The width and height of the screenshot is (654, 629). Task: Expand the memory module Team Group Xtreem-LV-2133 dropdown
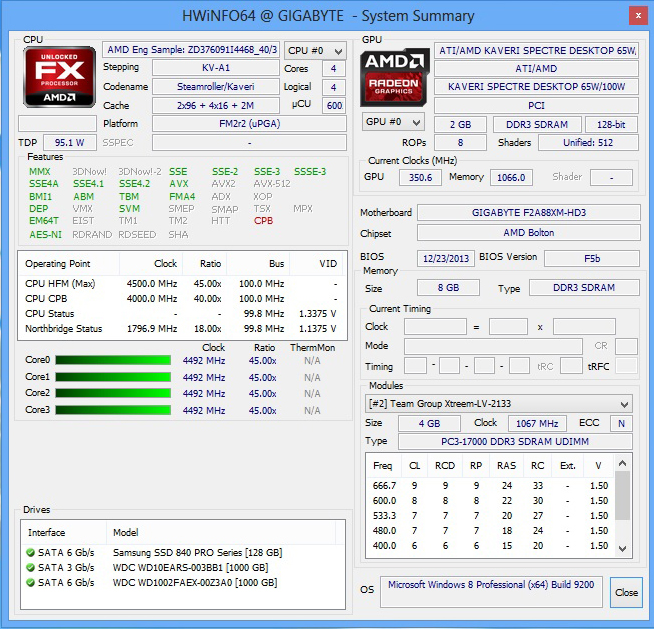498,404
